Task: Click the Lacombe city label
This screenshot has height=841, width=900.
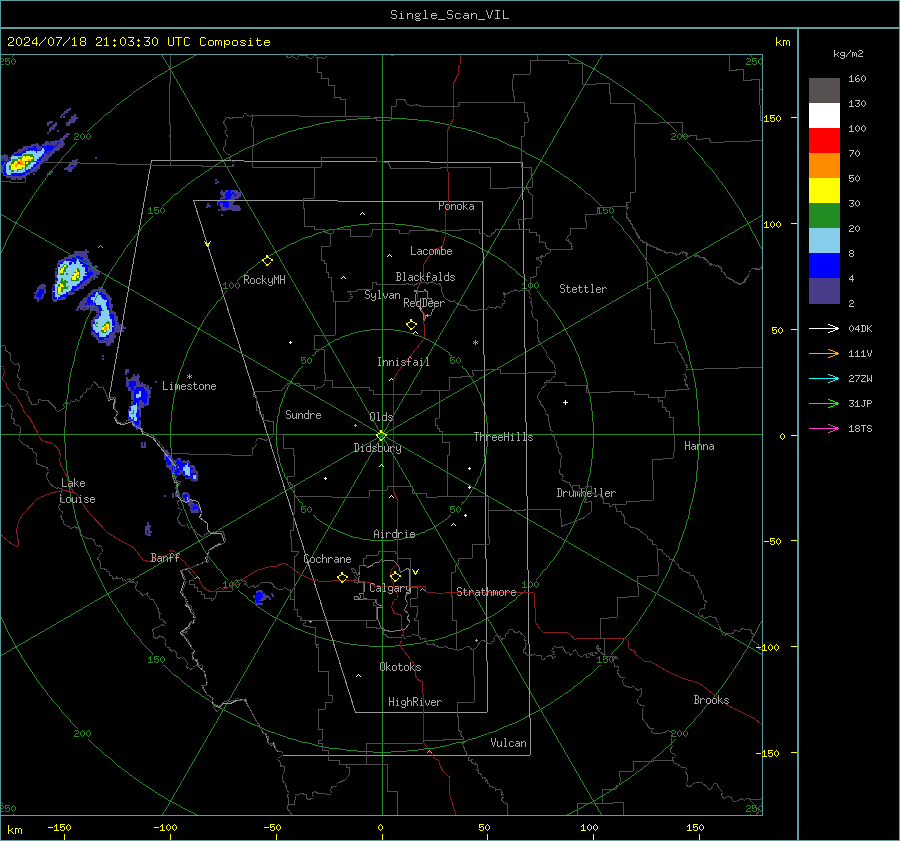Action: [x=431, y=251]
